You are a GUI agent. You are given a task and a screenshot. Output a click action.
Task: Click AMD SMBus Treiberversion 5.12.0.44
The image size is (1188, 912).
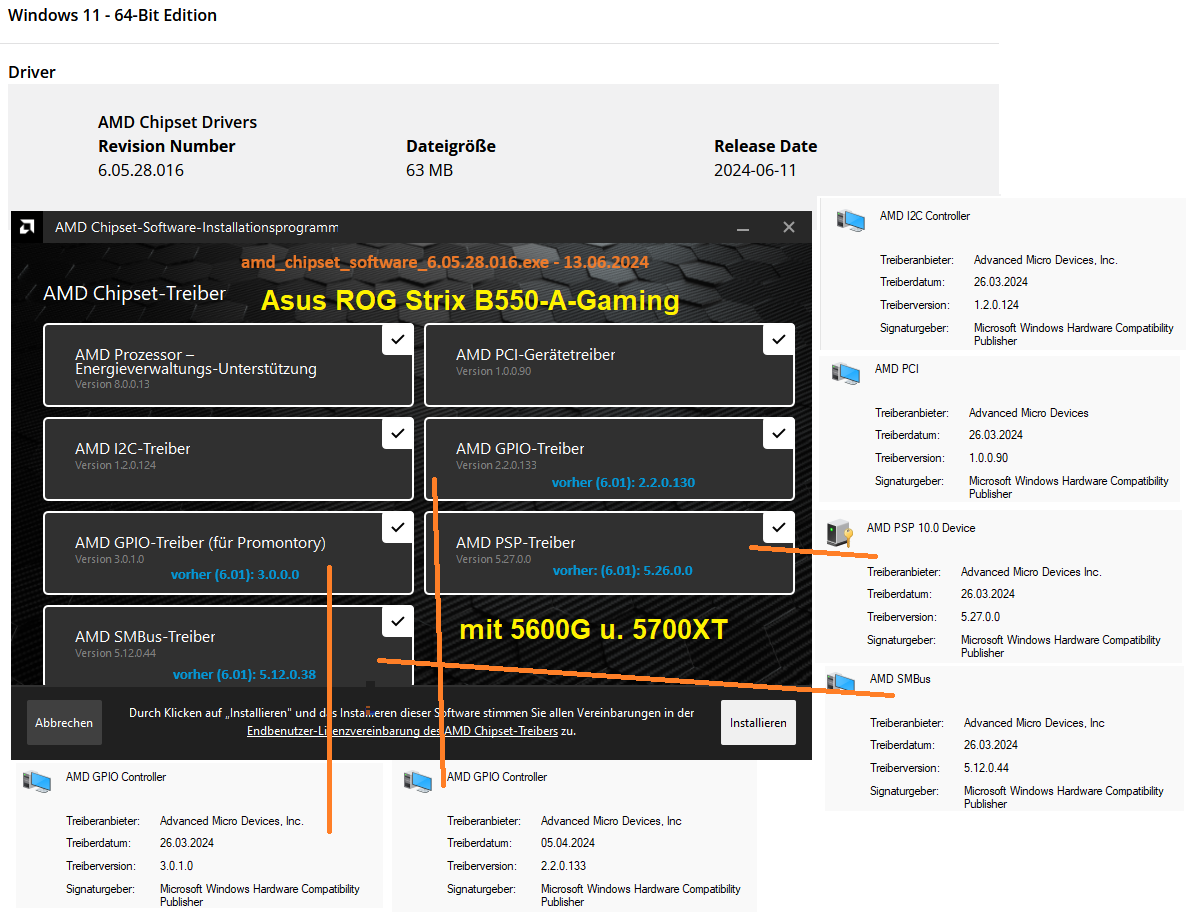(x=986, y=768)
